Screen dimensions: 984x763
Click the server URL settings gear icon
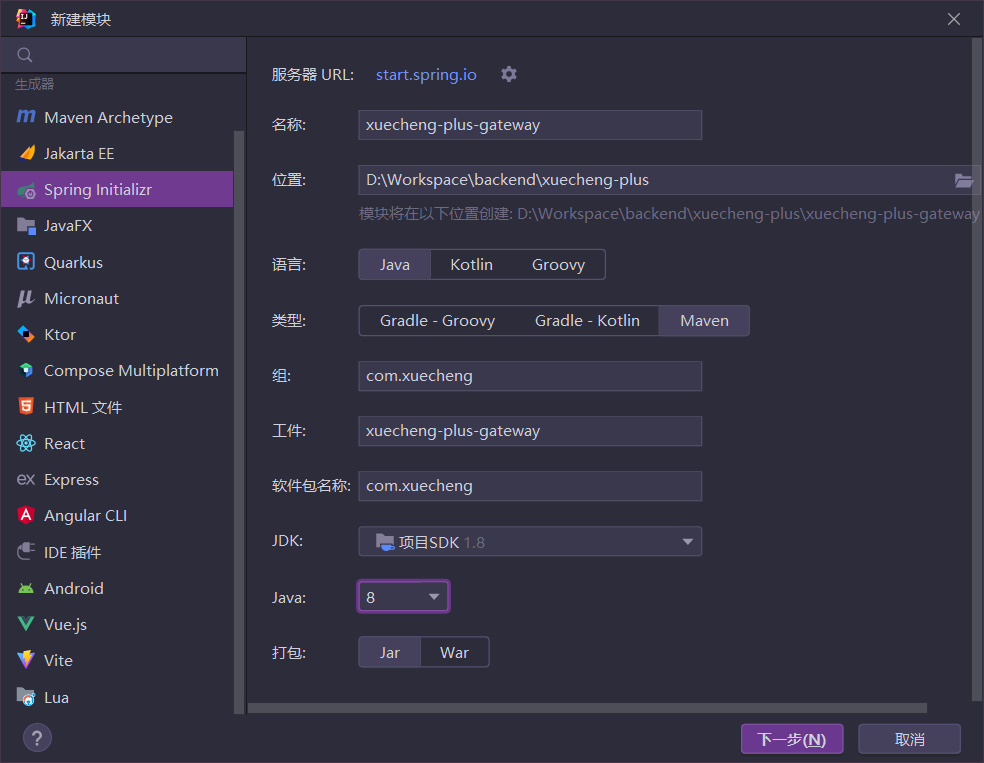(509, 74)
